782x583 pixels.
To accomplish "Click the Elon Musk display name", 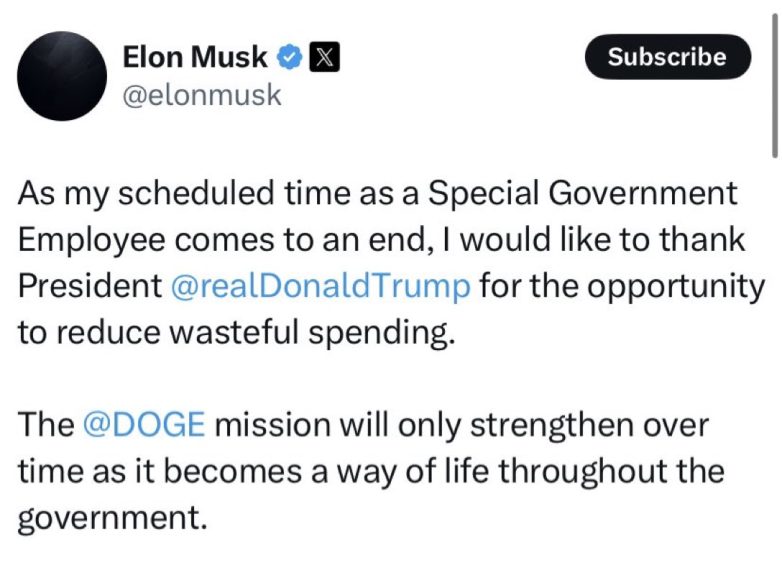I will tap(195, 56).
